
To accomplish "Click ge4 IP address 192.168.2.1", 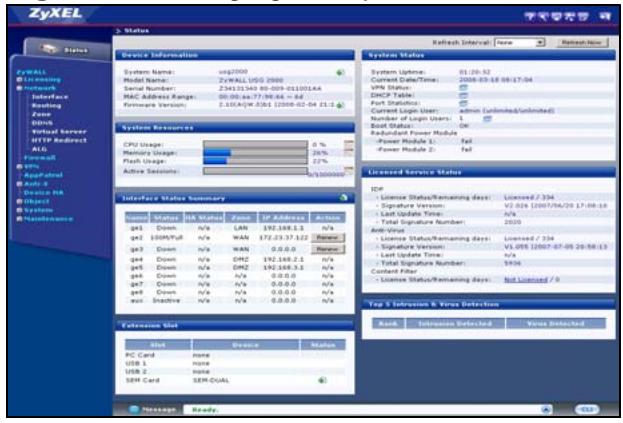I will (284, 259).
